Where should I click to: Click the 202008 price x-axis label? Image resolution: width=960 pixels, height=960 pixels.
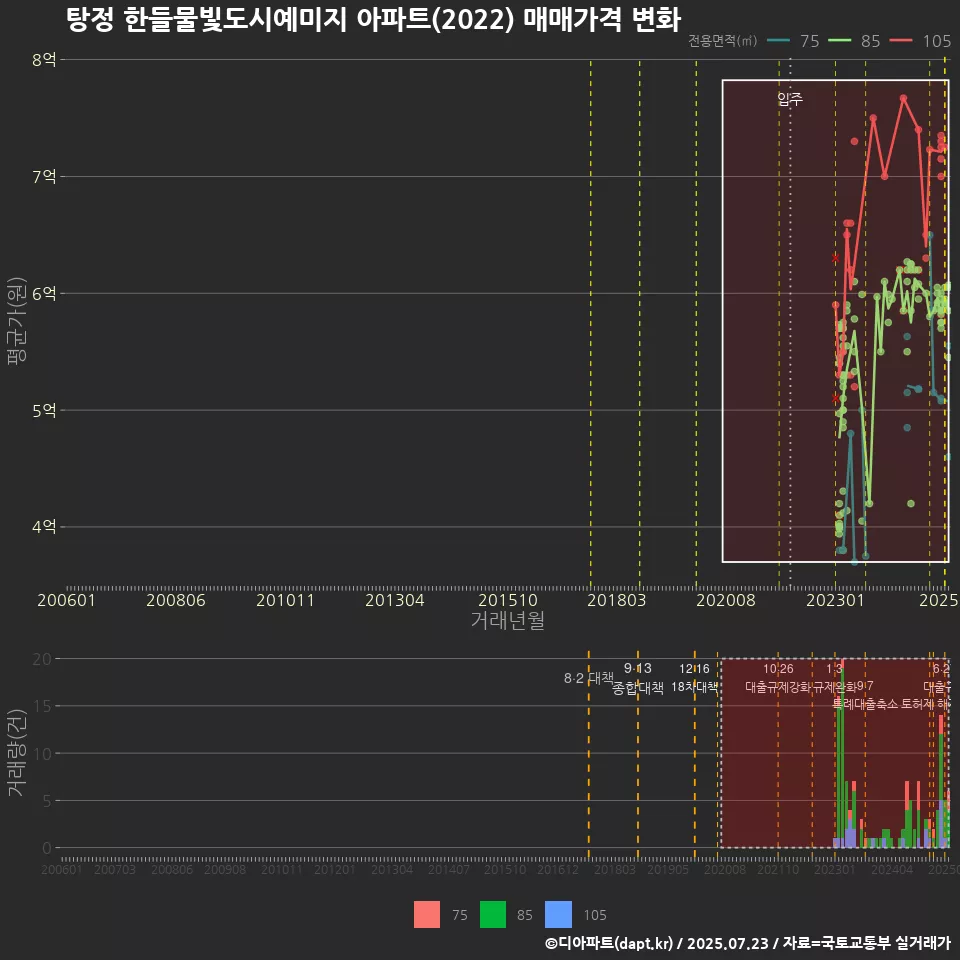726,600
